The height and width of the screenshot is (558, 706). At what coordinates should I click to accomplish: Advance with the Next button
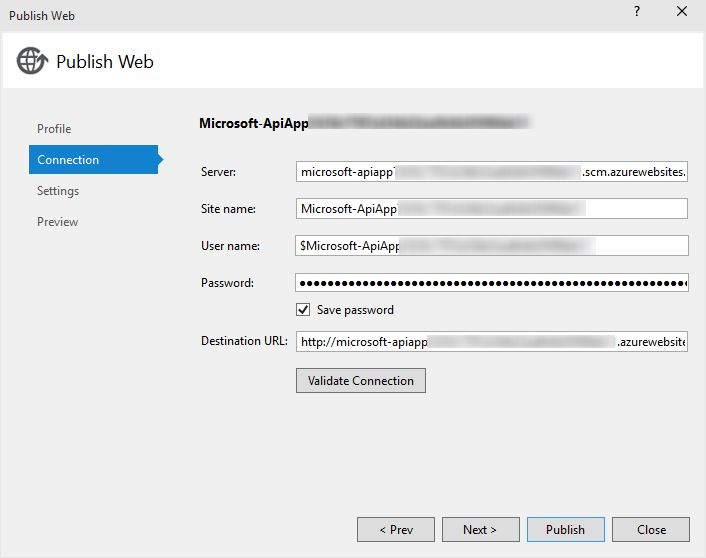click(480, 530)
